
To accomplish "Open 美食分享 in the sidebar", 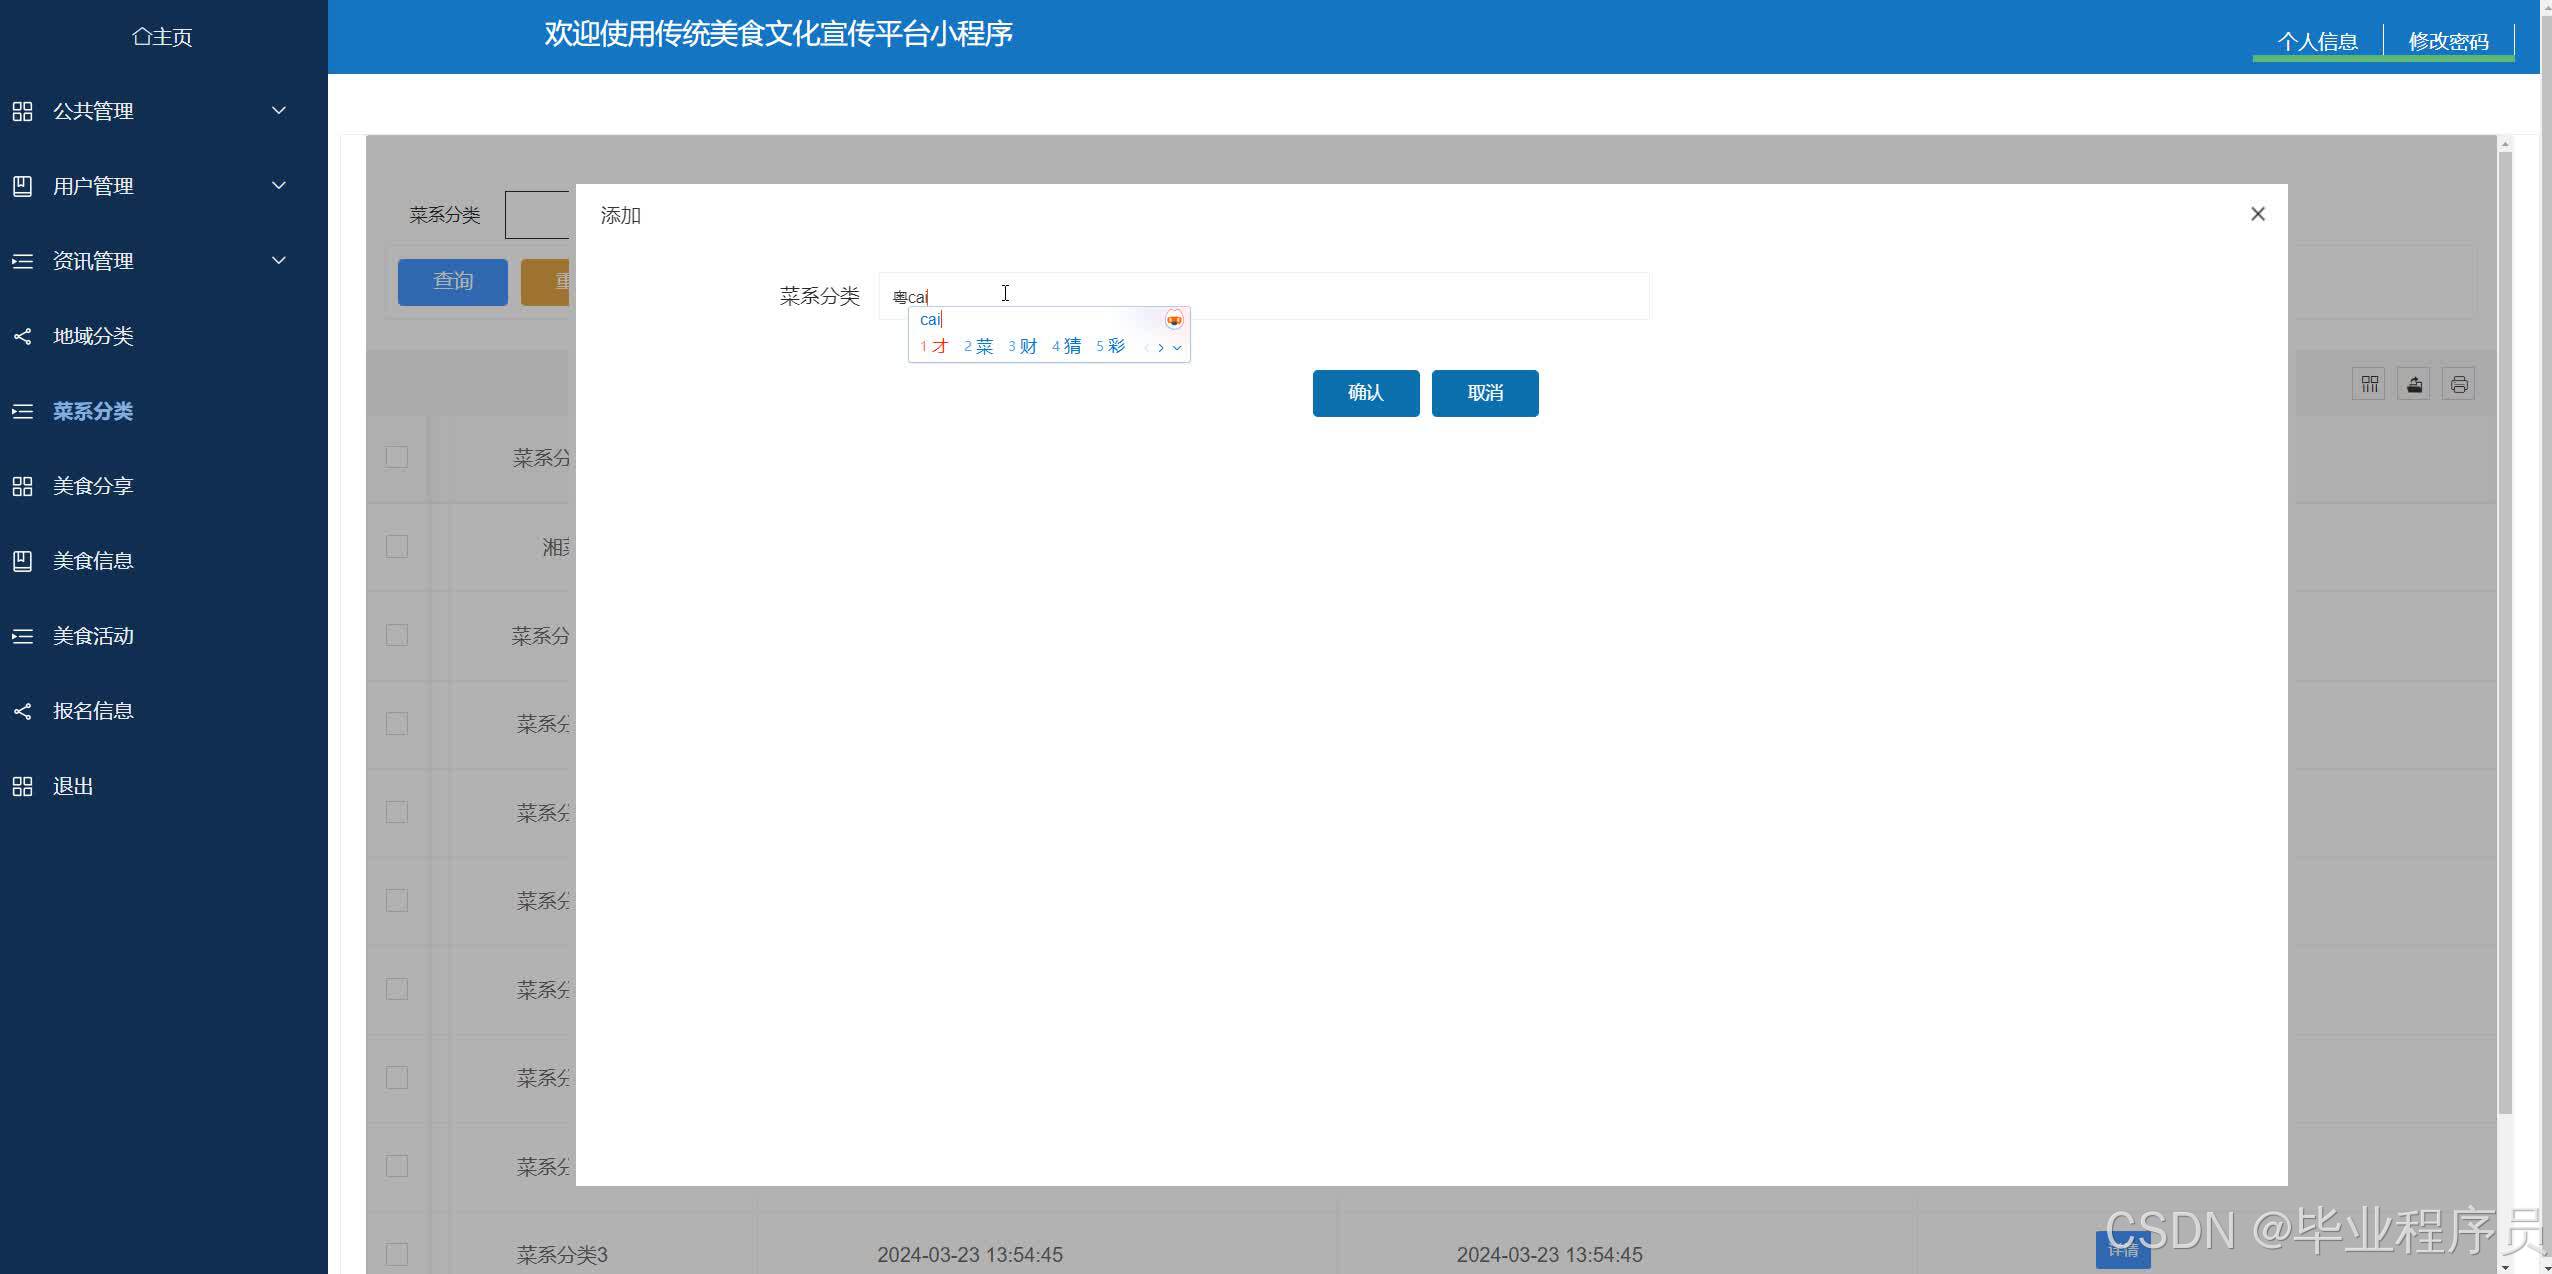I will click(x=93, y=486).
